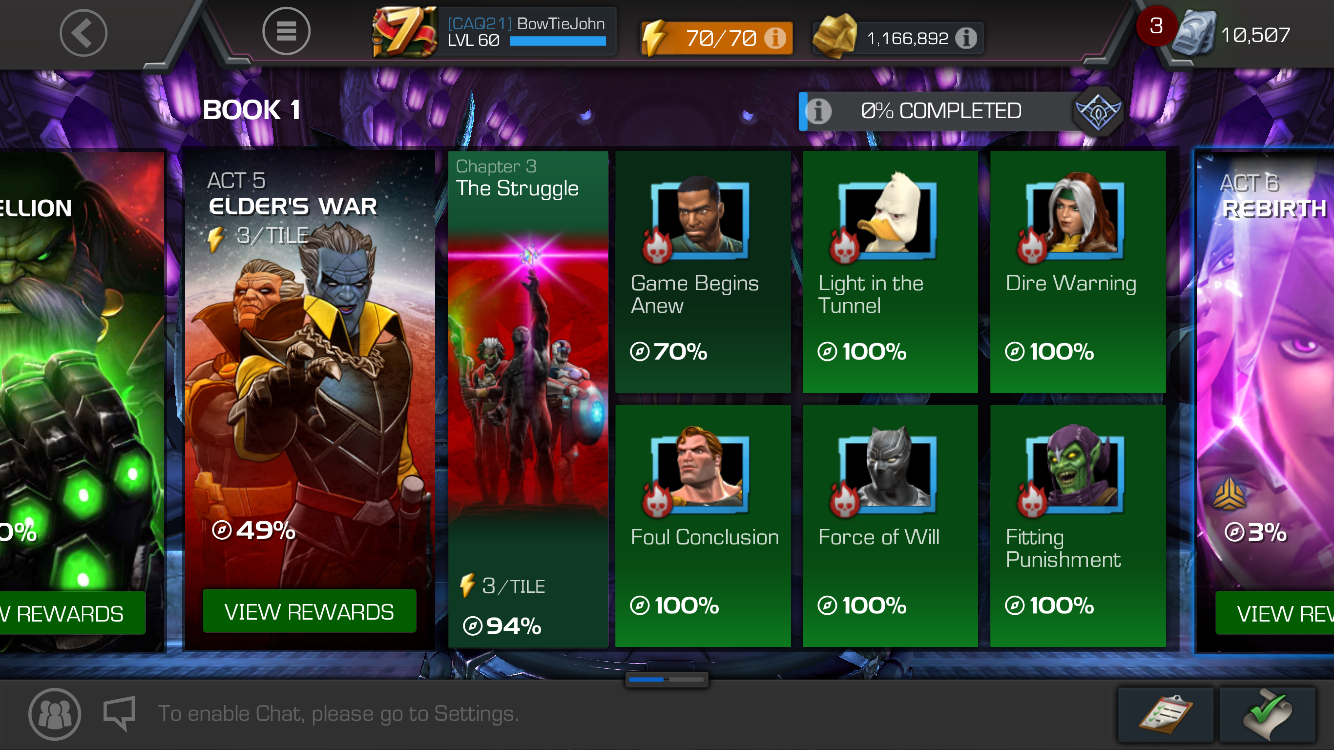Tap the energy info icon
1334x750 pixels.
[x=775, y=38]
